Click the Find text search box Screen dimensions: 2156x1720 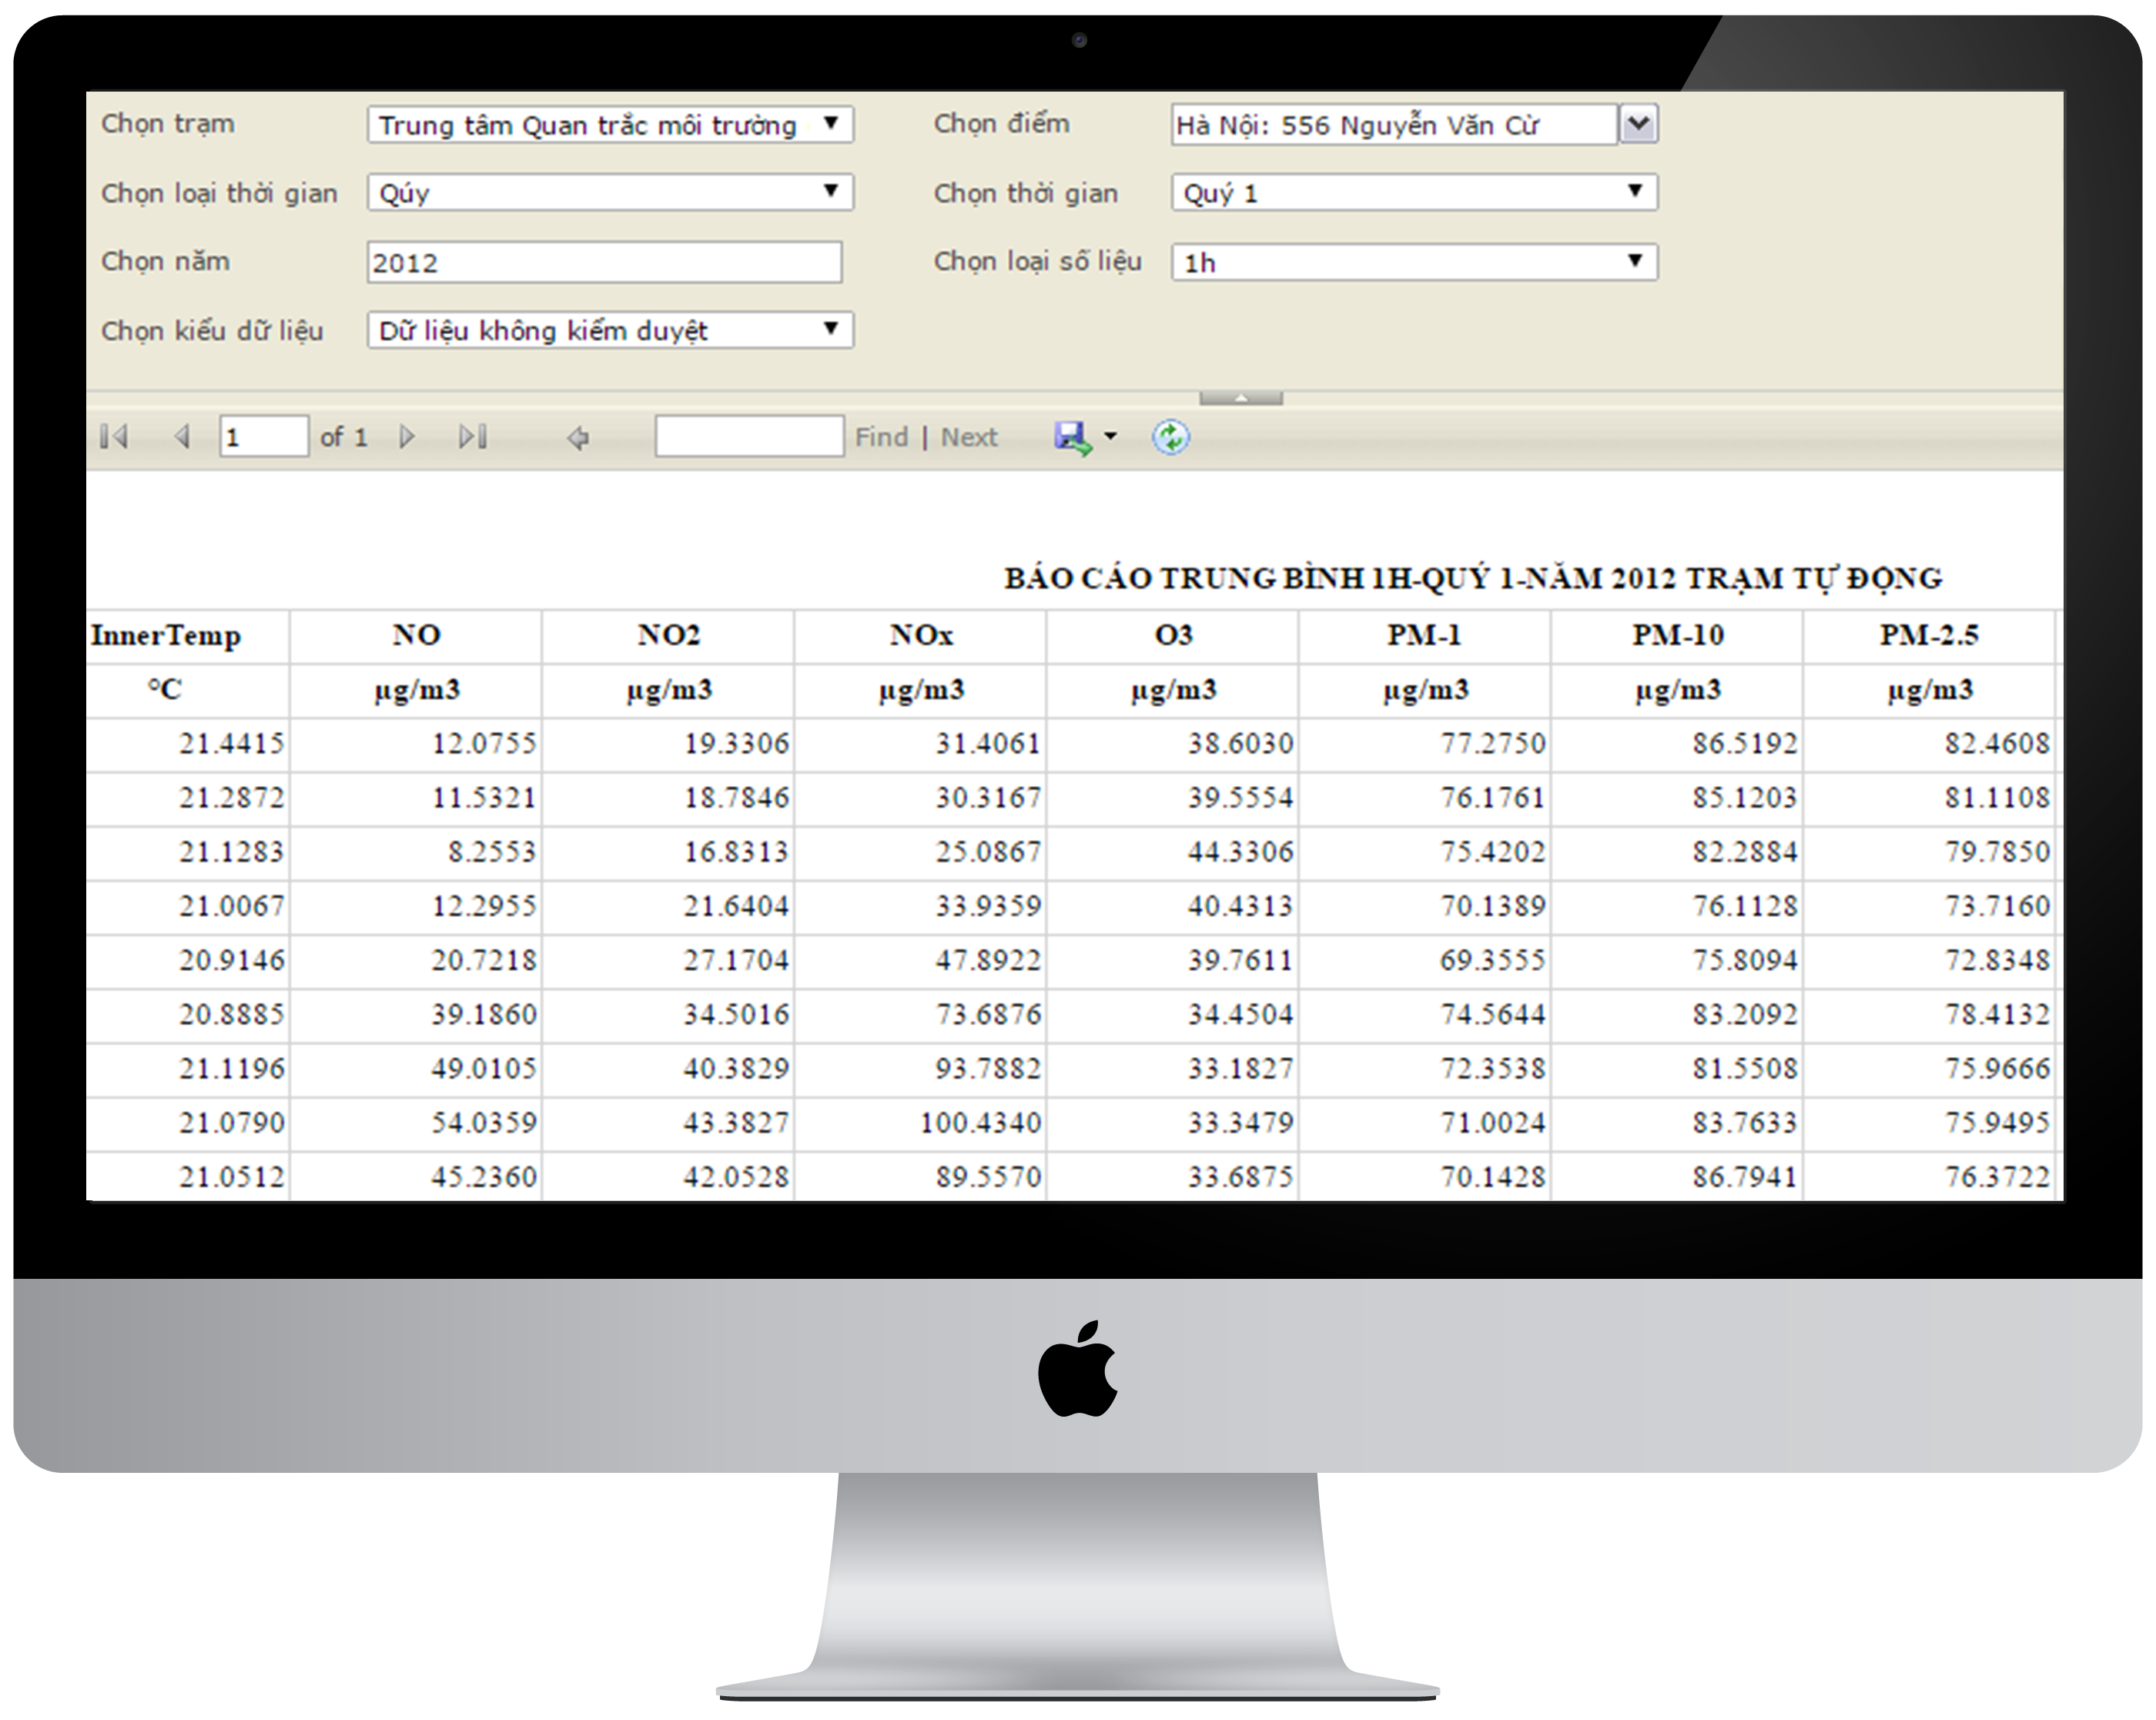(x=749, y=437)
